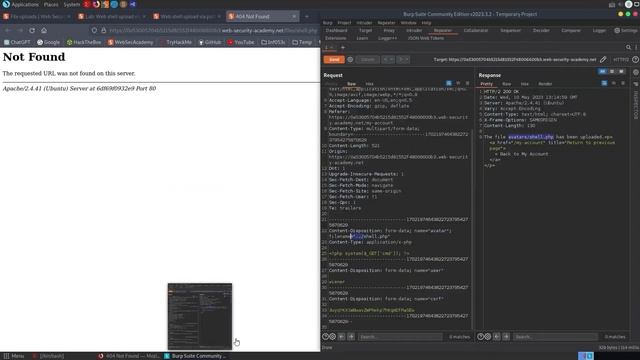This screenshot has height=360, width=640.
Task: Open the search icon in Repeater tab bar
Action: click(629, 47)
